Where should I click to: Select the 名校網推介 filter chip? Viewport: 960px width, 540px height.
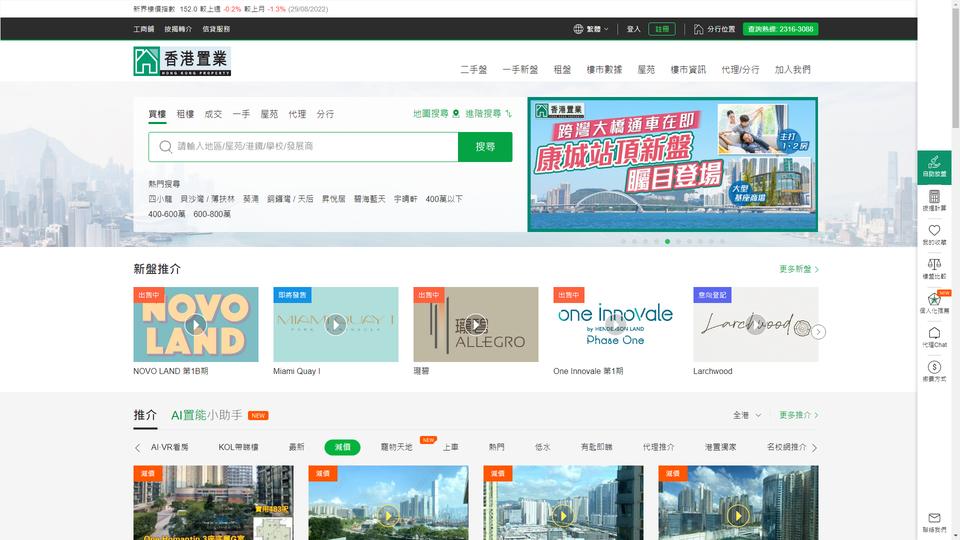pyautogui.click(x=787, y=448)
